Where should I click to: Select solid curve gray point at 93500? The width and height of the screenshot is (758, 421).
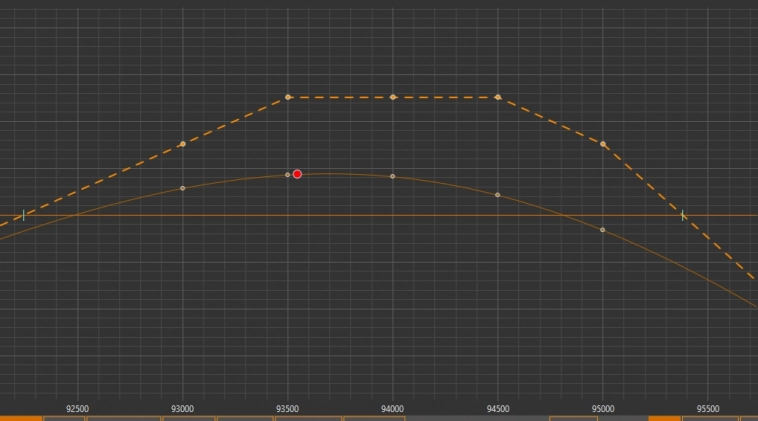pyautogui.click(x=287, y=175)
